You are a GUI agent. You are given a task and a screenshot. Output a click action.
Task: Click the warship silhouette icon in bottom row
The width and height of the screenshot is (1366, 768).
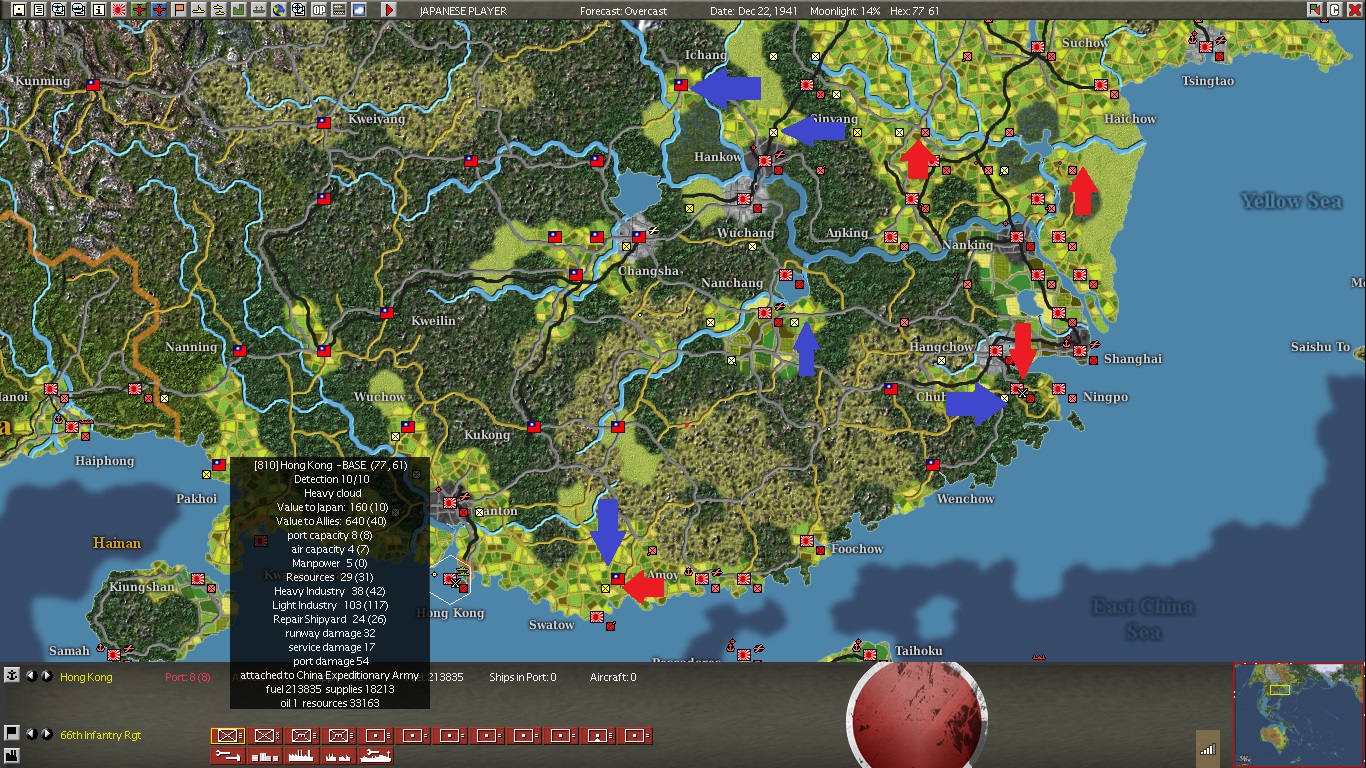tap(376, 756)
